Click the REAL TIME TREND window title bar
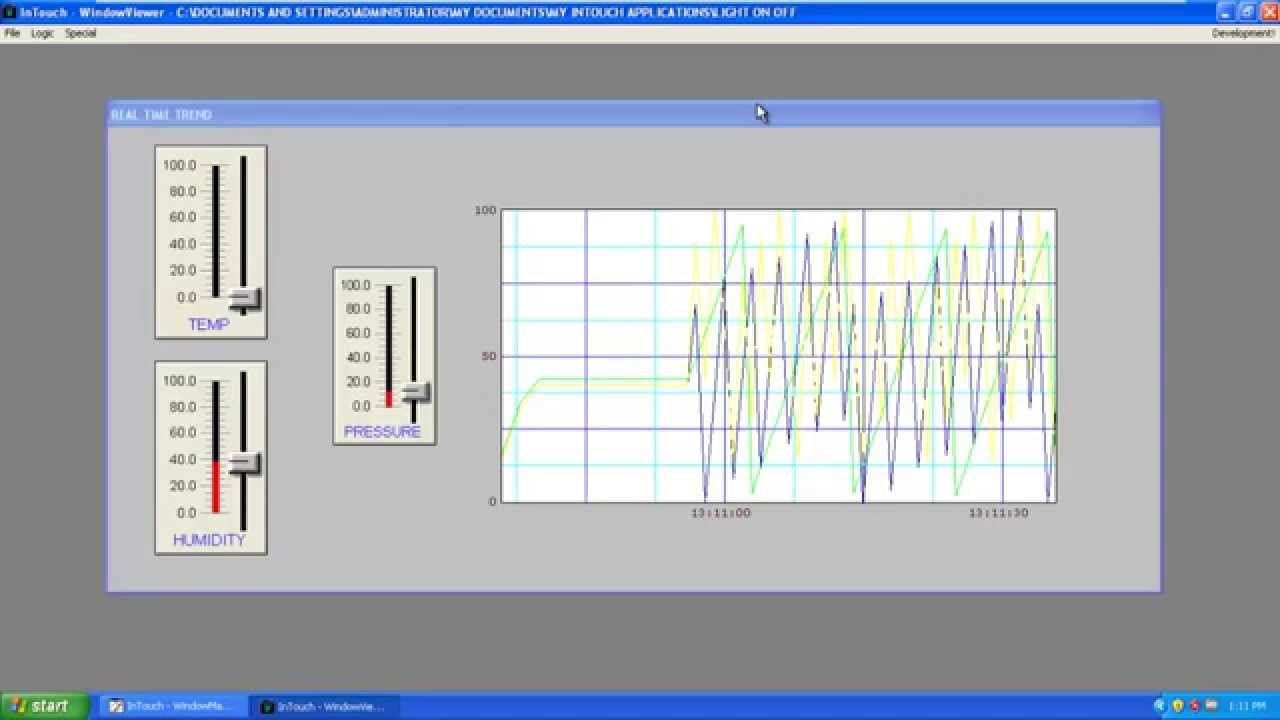Image resolution: width=1280 pixels, height=720 pixels. 634,114
